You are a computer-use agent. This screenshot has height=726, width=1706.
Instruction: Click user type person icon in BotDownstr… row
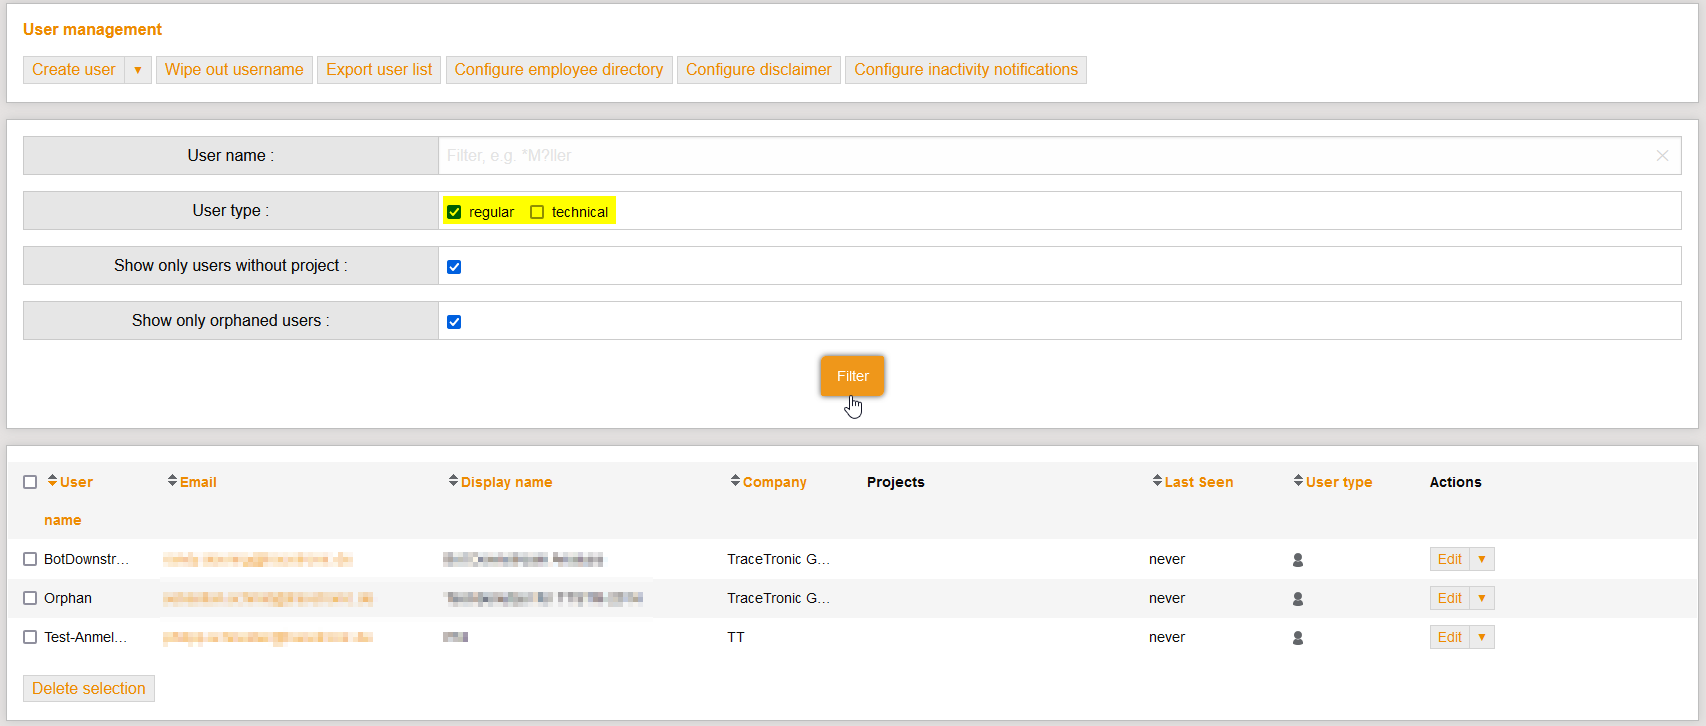(x=1298, y=560)
